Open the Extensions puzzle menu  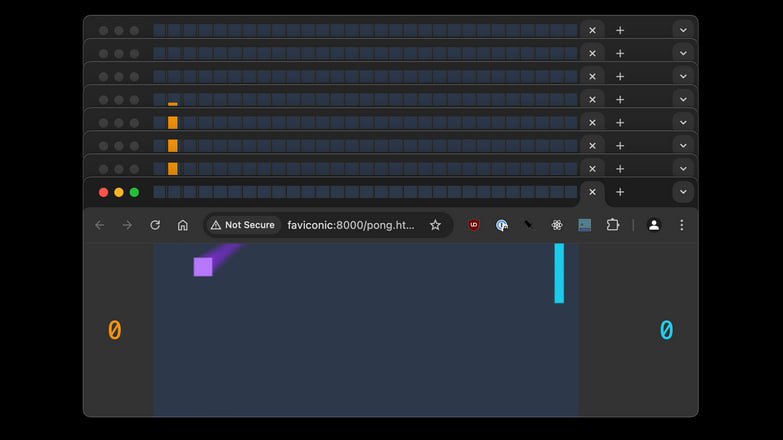pos(613,225)
